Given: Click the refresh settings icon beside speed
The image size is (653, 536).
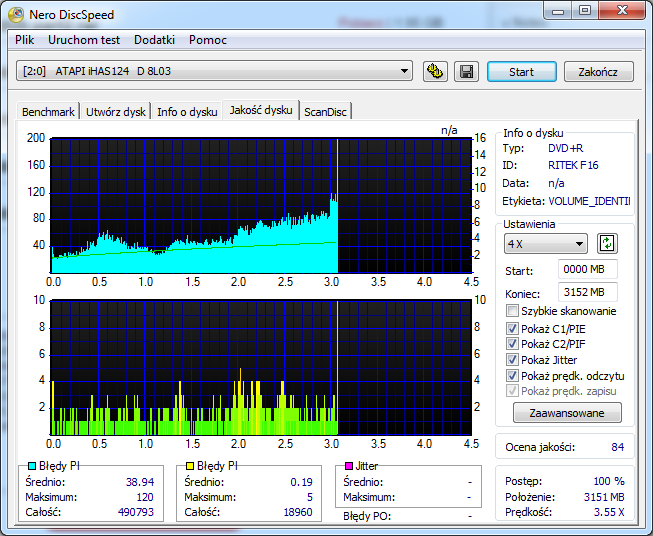Looking at the screenshot, I should (607, 244).
